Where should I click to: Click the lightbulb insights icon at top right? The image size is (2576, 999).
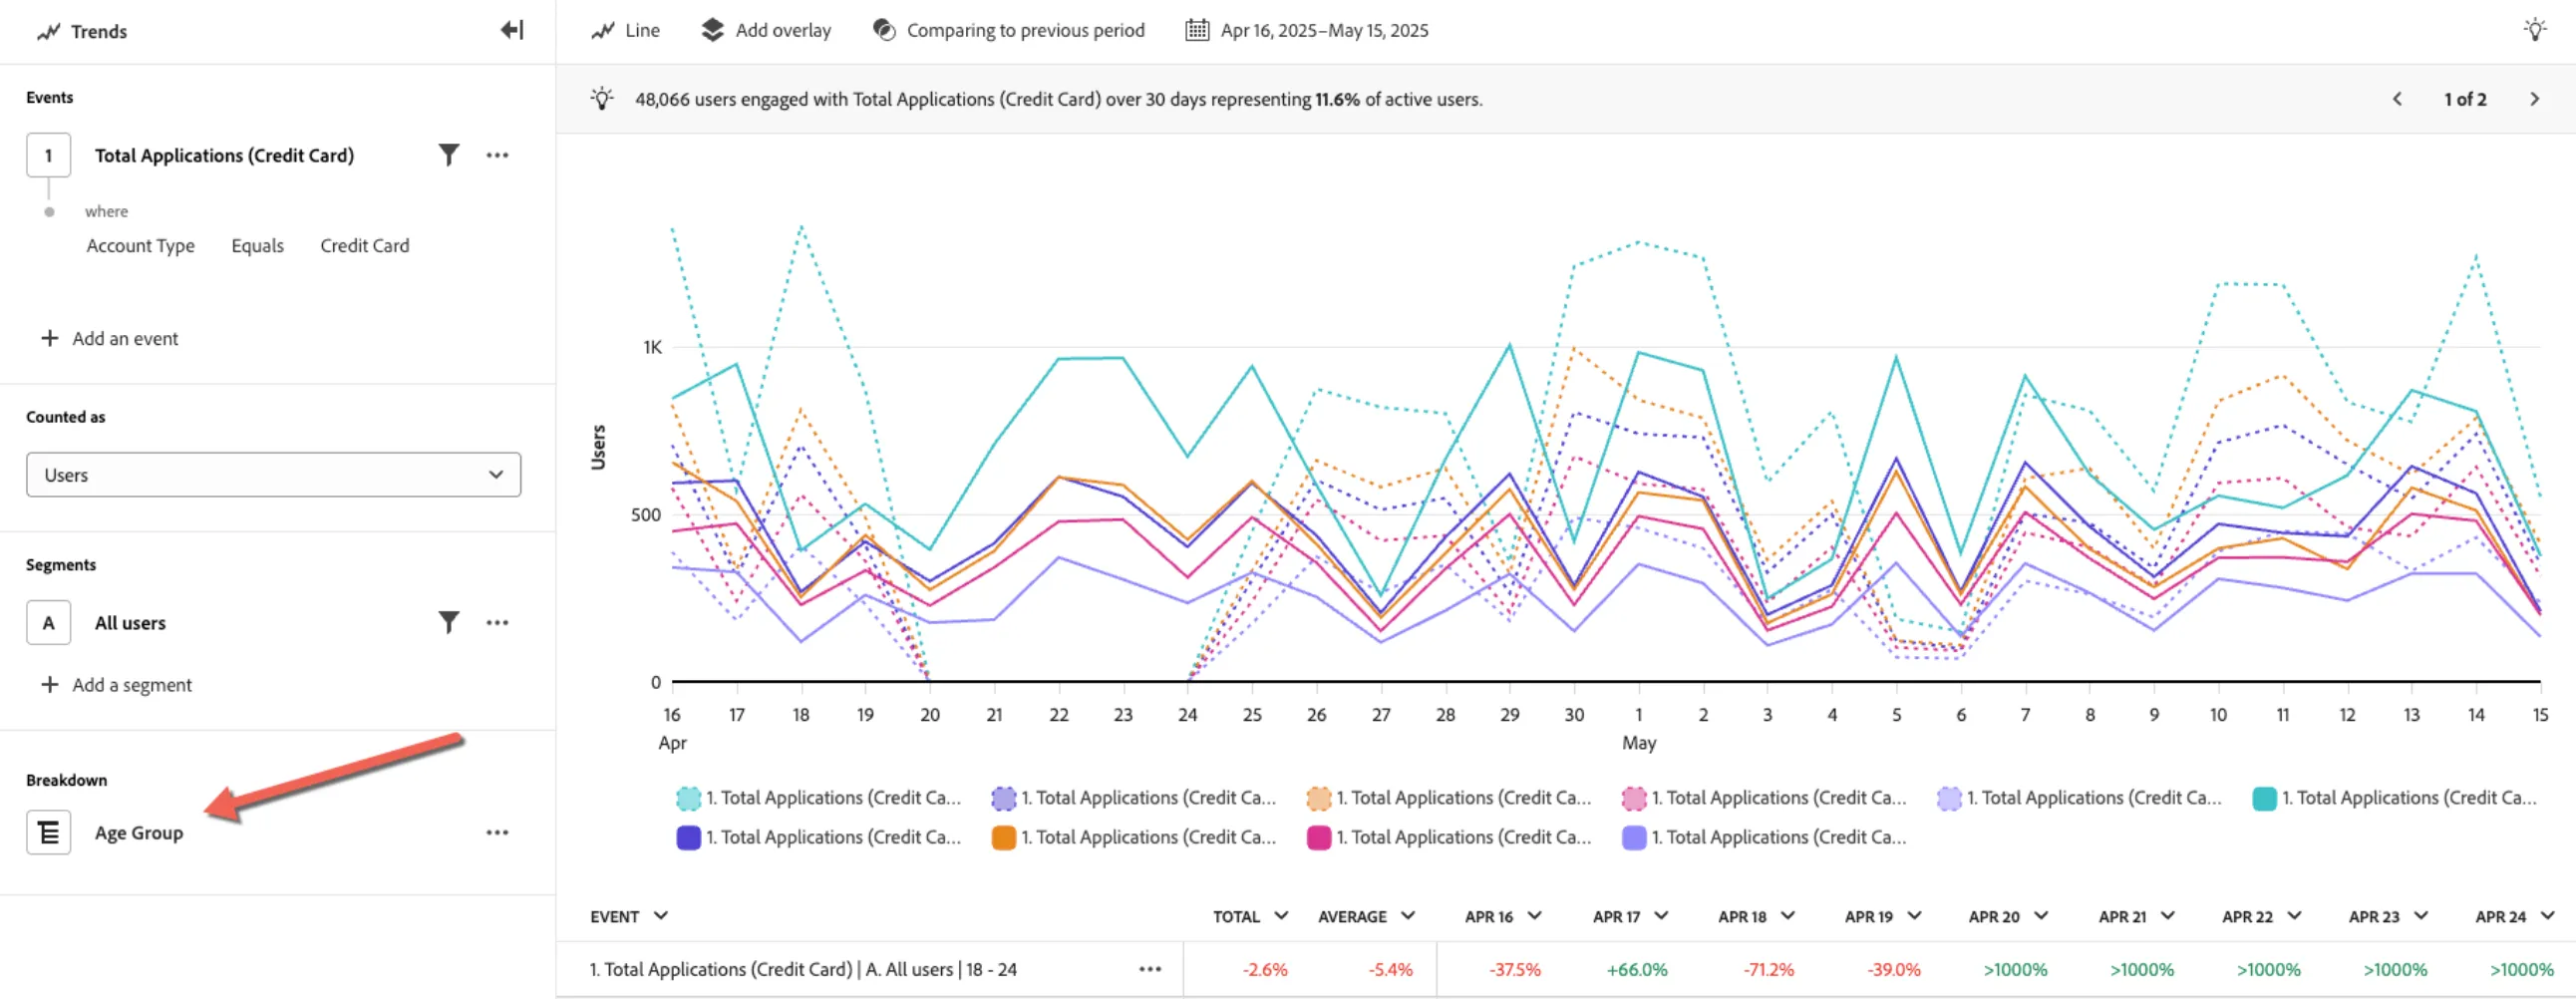click(2534, 30)
